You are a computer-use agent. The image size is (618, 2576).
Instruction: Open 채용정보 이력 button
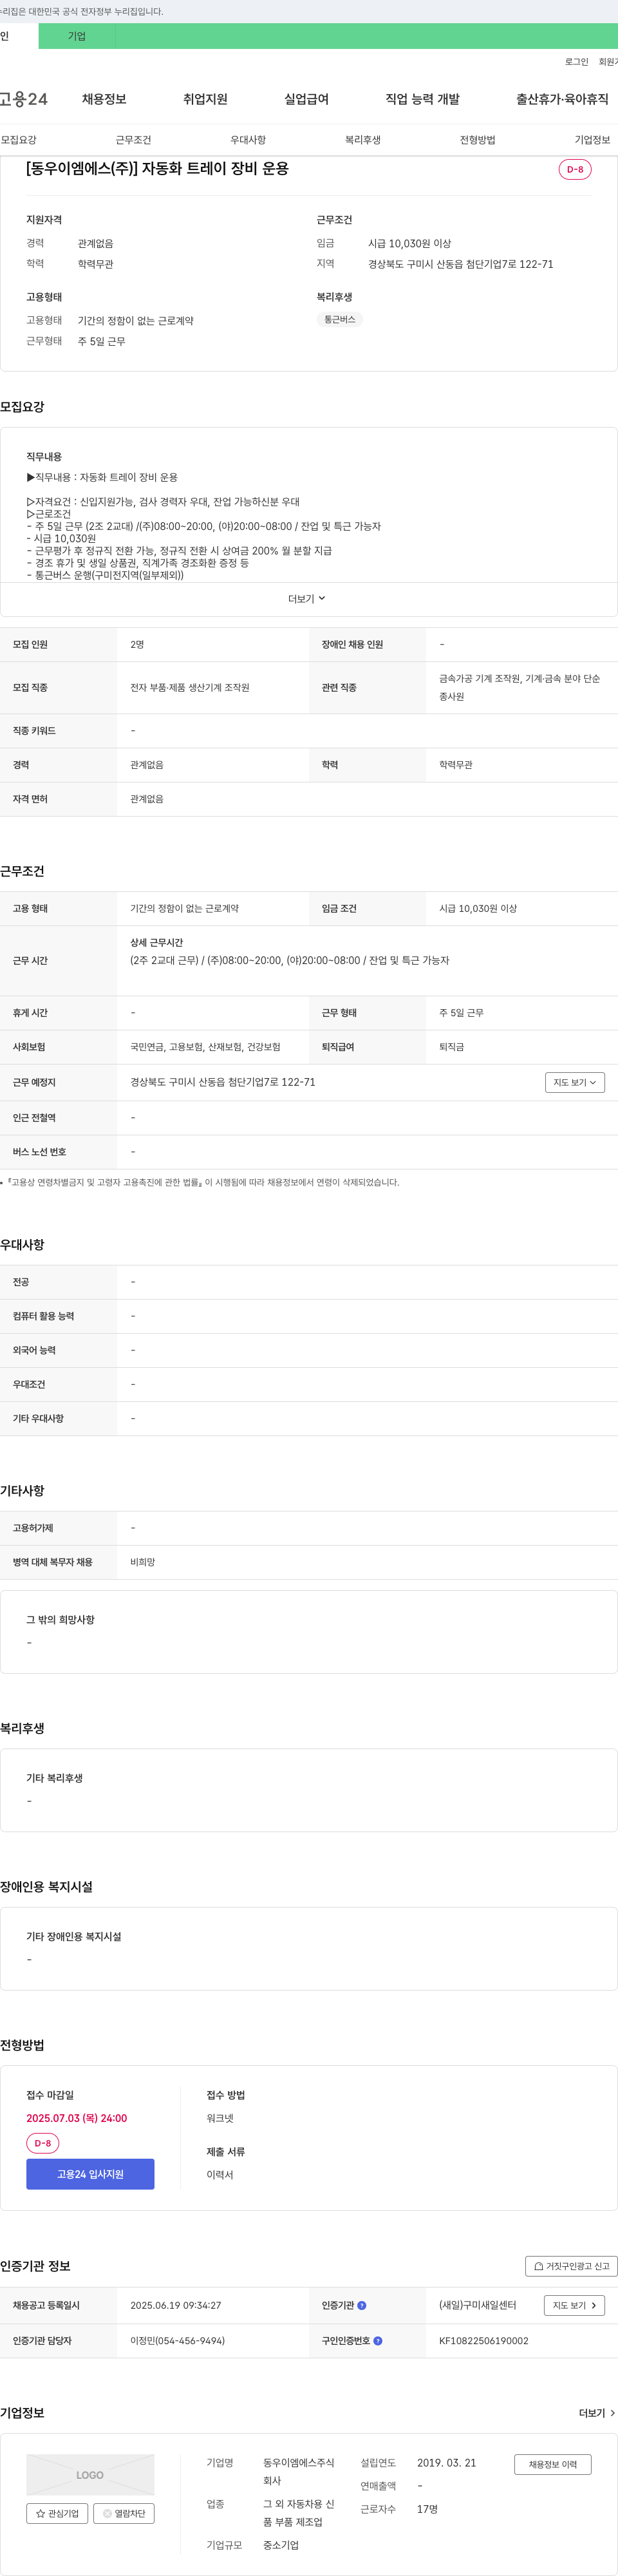tap(553, 2464)
